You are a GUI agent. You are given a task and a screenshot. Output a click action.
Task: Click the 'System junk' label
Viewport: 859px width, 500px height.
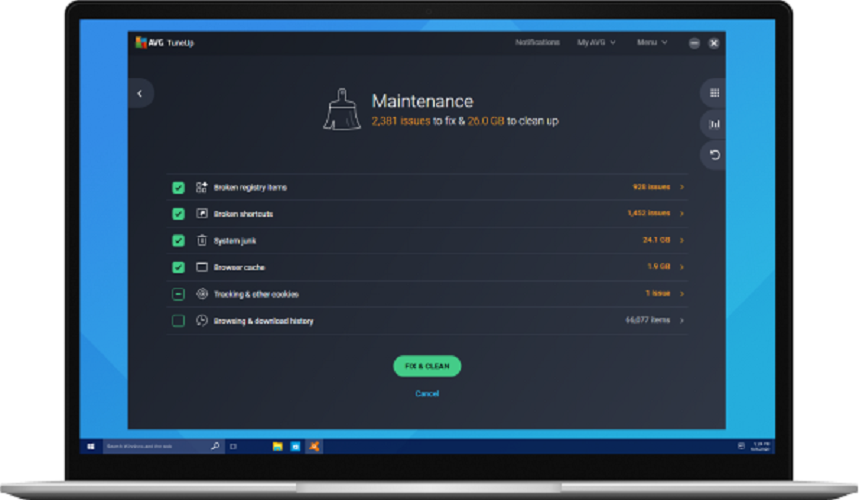(235, 241)
